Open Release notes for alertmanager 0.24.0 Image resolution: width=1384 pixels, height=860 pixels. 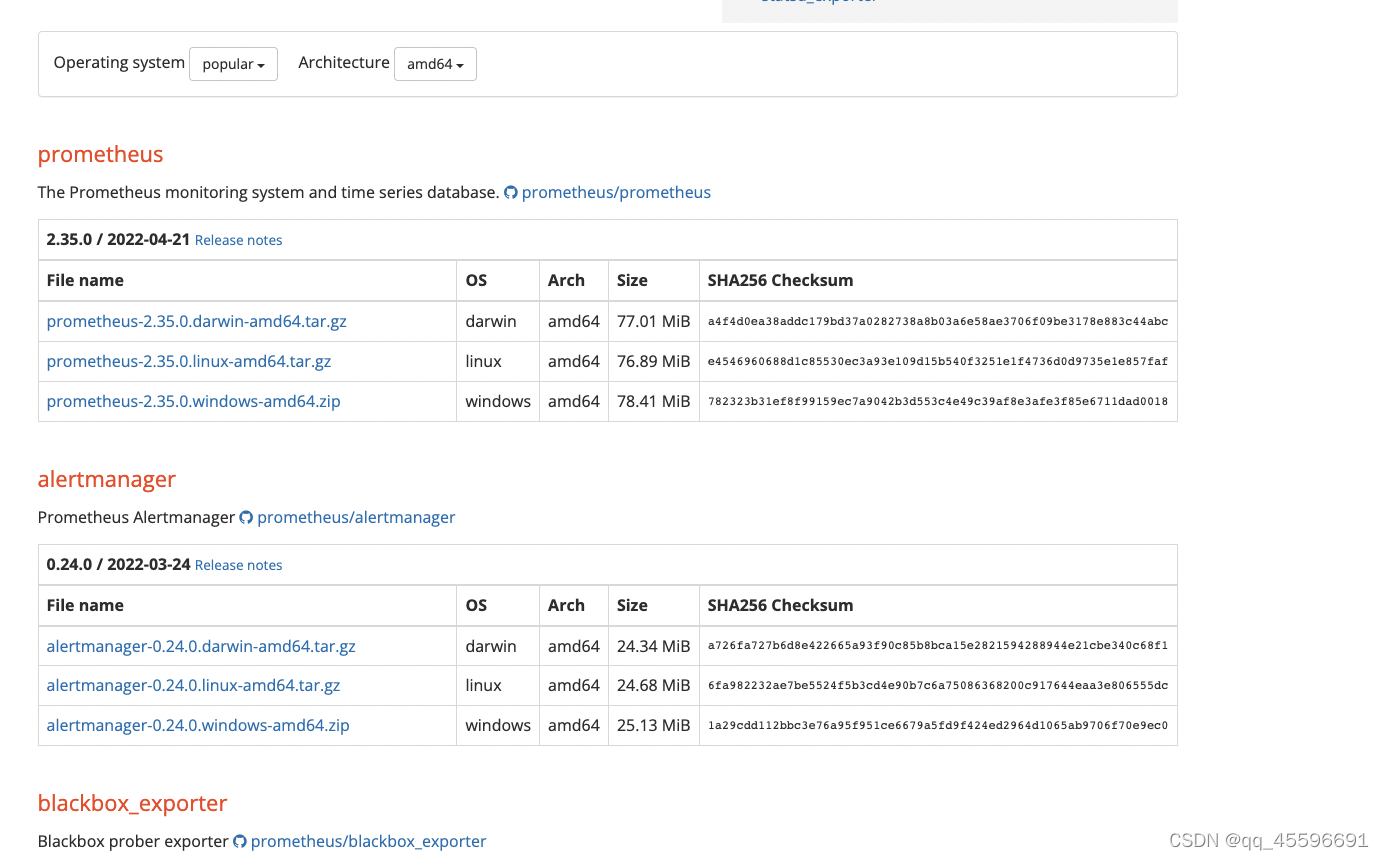(x=238, y=565)
